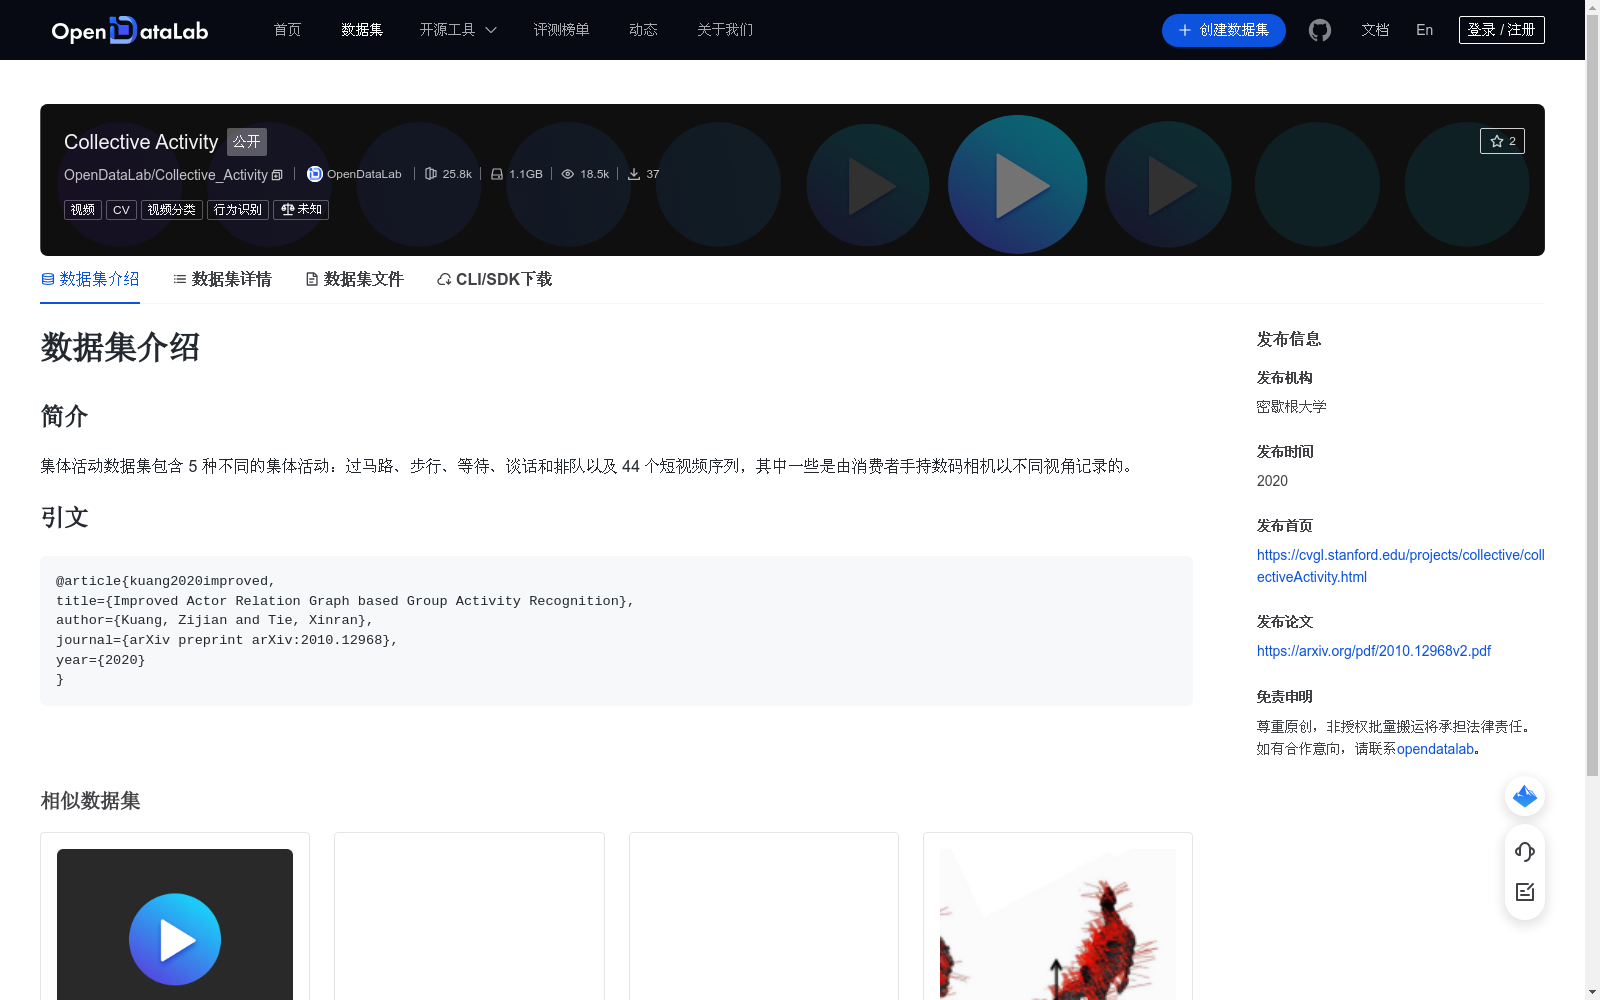Image resolution: width=1600 pixels, height=1000 pixels.
Task: Click 创建数据集 button
Action: (1223, 30)
